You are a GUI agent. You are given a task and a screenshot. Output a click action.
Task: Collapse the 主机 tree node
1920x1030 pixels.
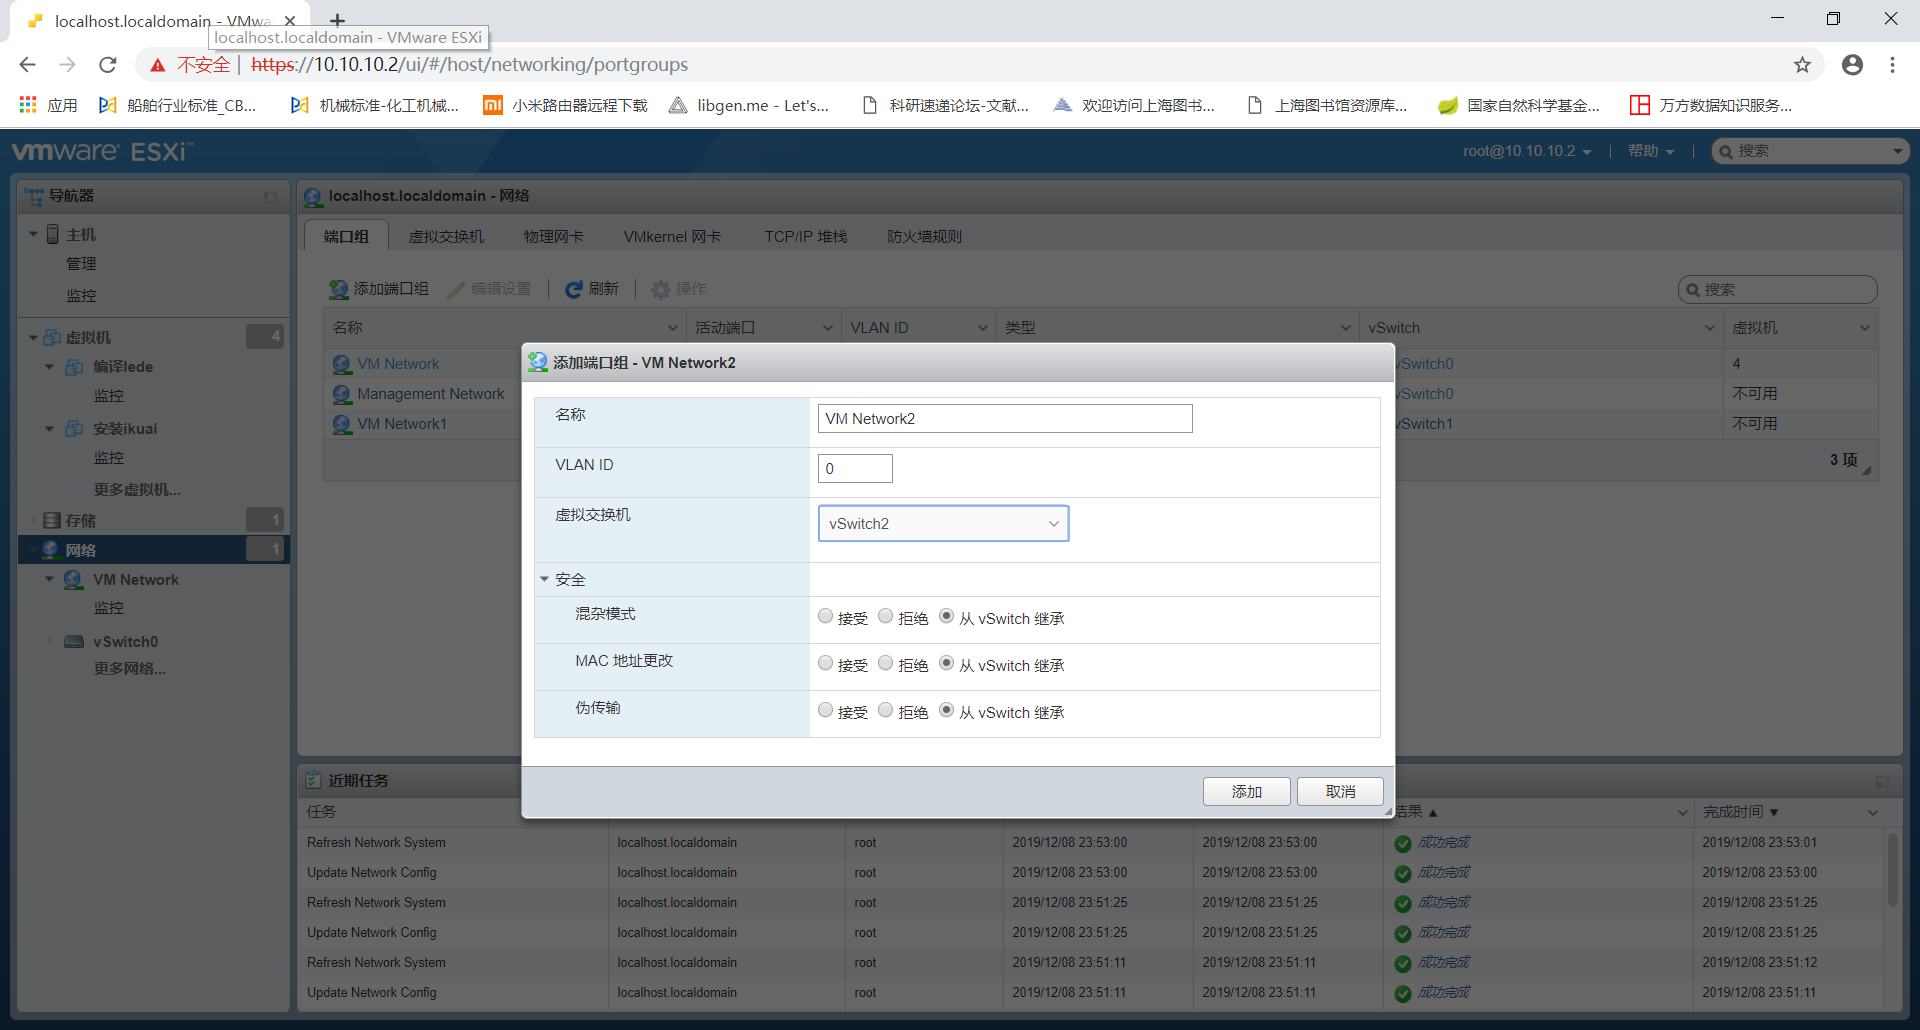[33, 234]
